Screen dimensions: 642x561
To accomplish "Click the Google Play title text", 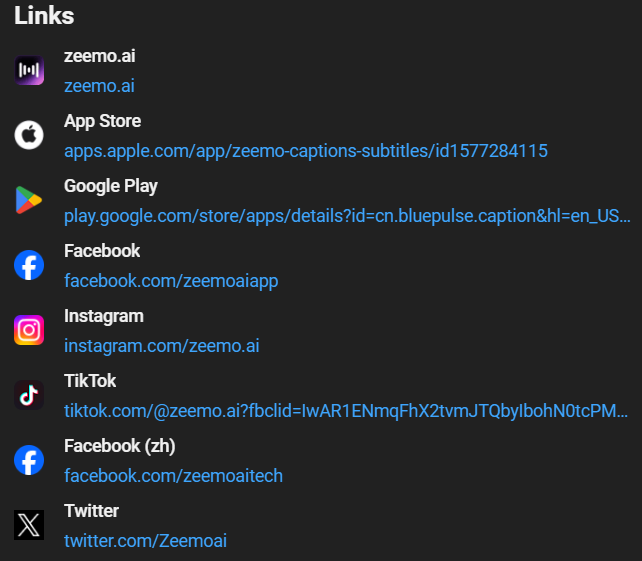I will point(111,186).
